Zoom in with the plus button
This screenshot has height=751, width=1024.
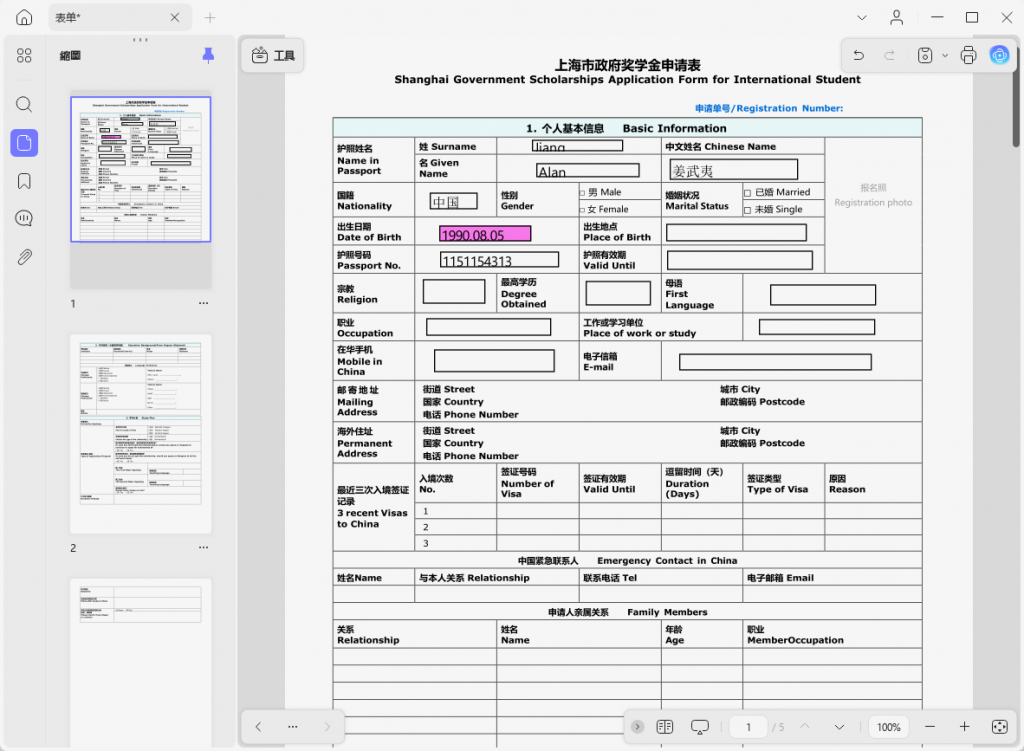point(964,726)
